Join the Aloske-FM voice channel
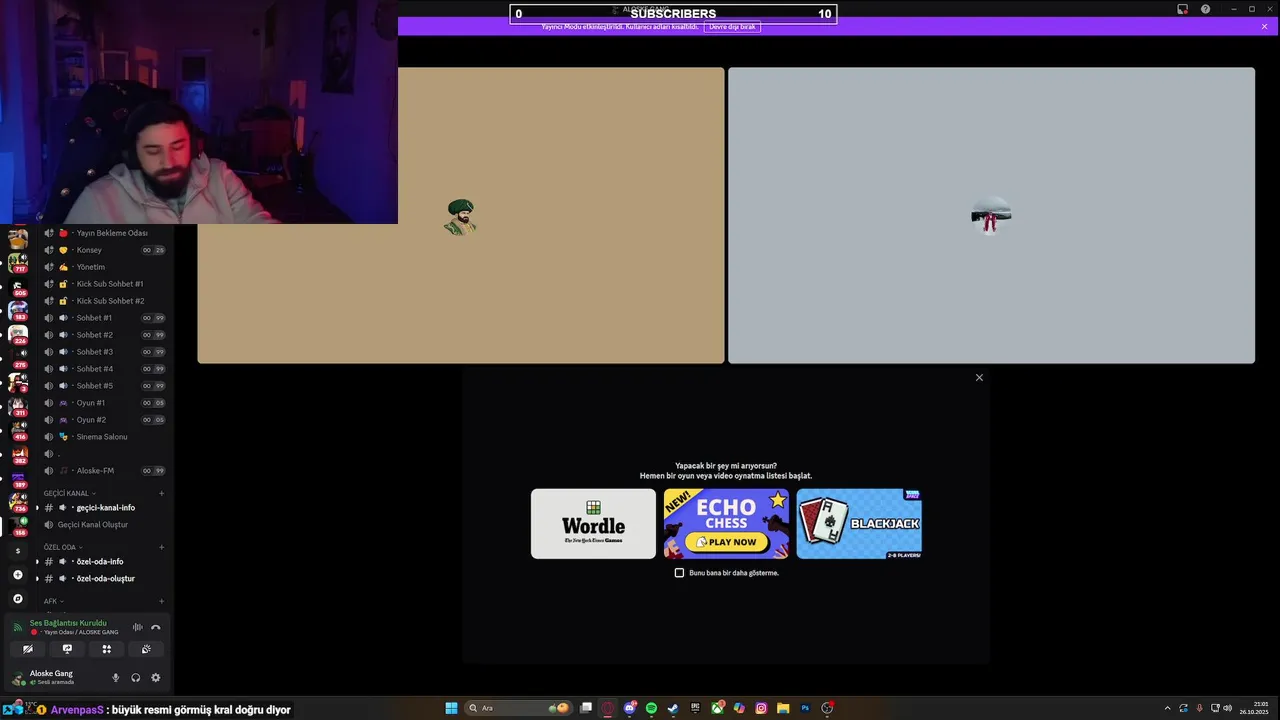Viewport: 1280px width, 720px height. pos(104,471)
